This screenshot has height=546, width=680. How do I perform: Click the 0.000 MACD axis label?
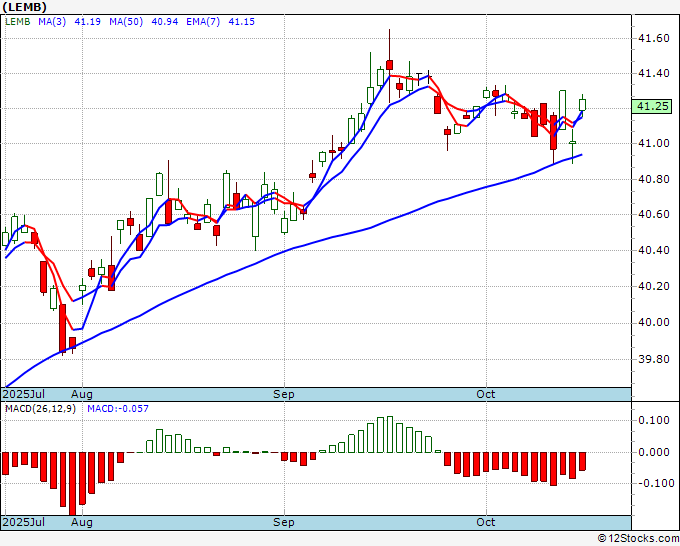click(x=654, y=452)
